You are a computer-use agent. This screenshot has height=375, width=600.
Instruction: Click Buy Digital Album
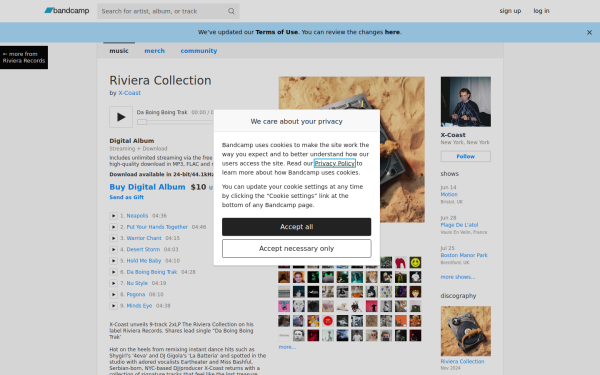click(147, 187)
